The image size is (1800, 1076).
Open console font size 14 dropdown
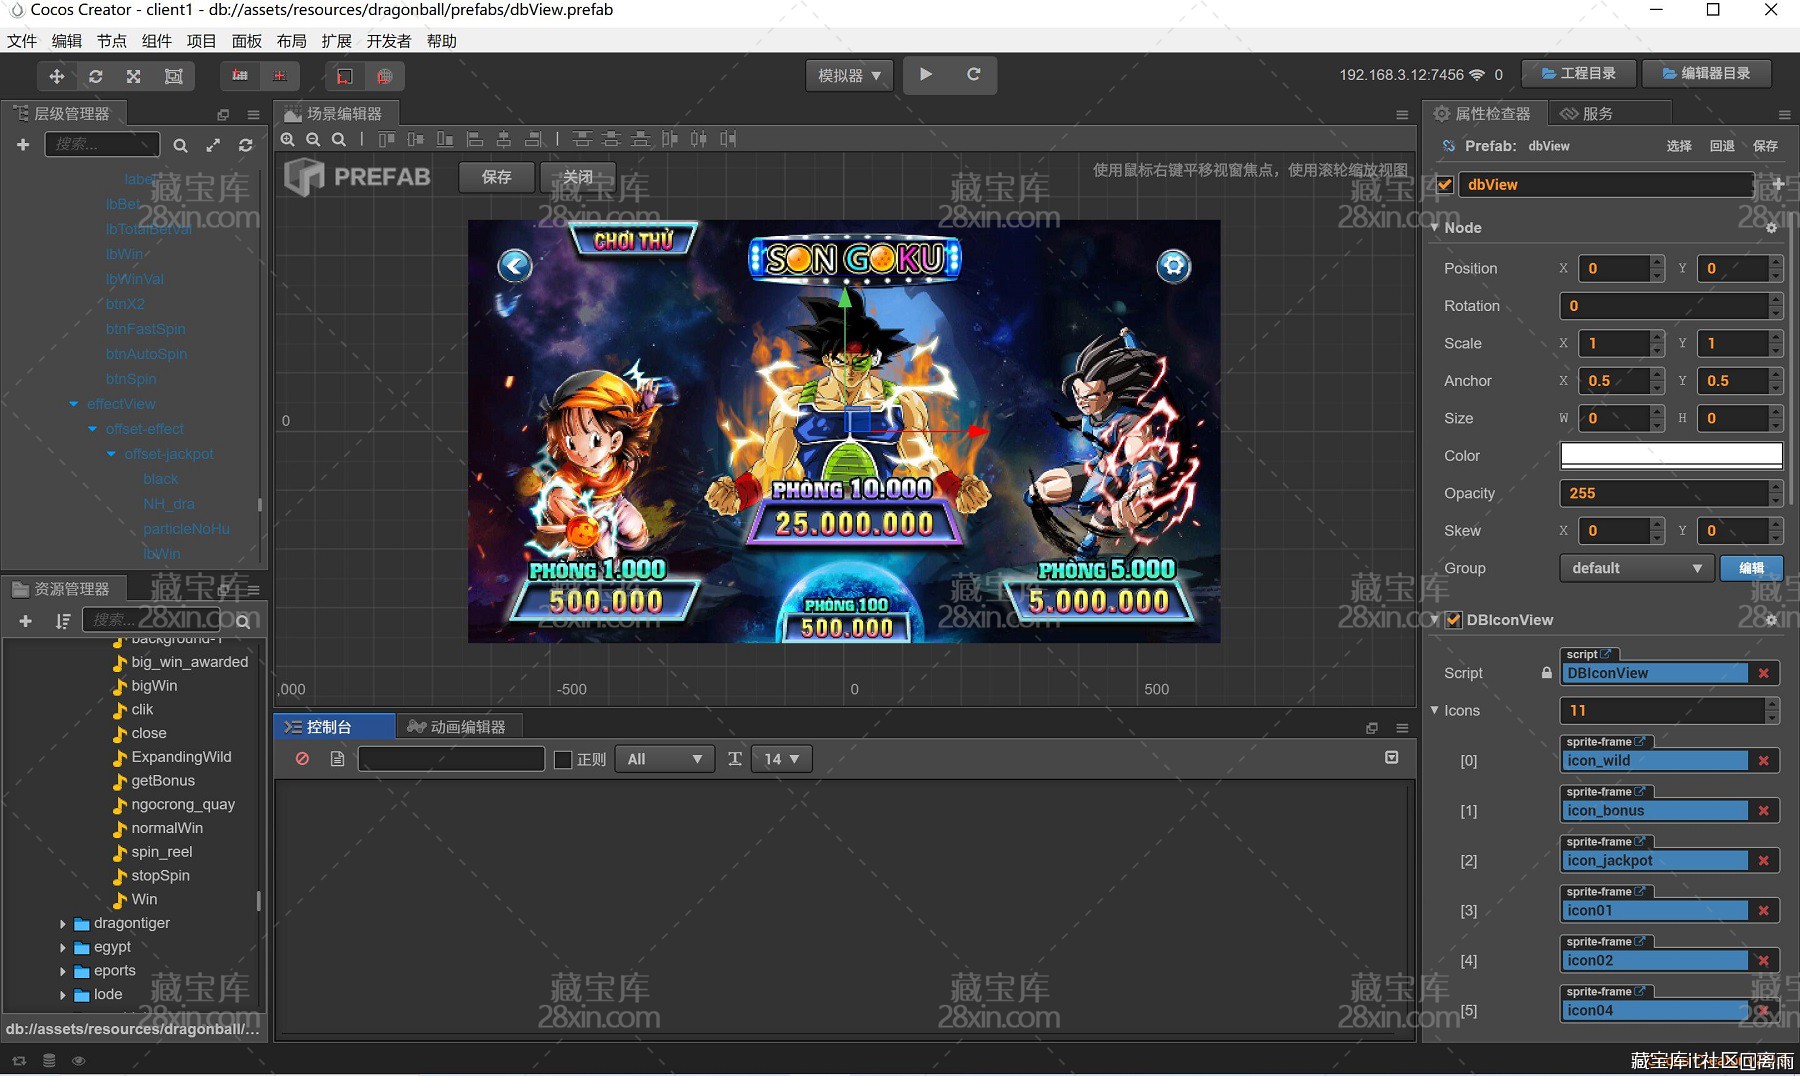click(781, 759)
